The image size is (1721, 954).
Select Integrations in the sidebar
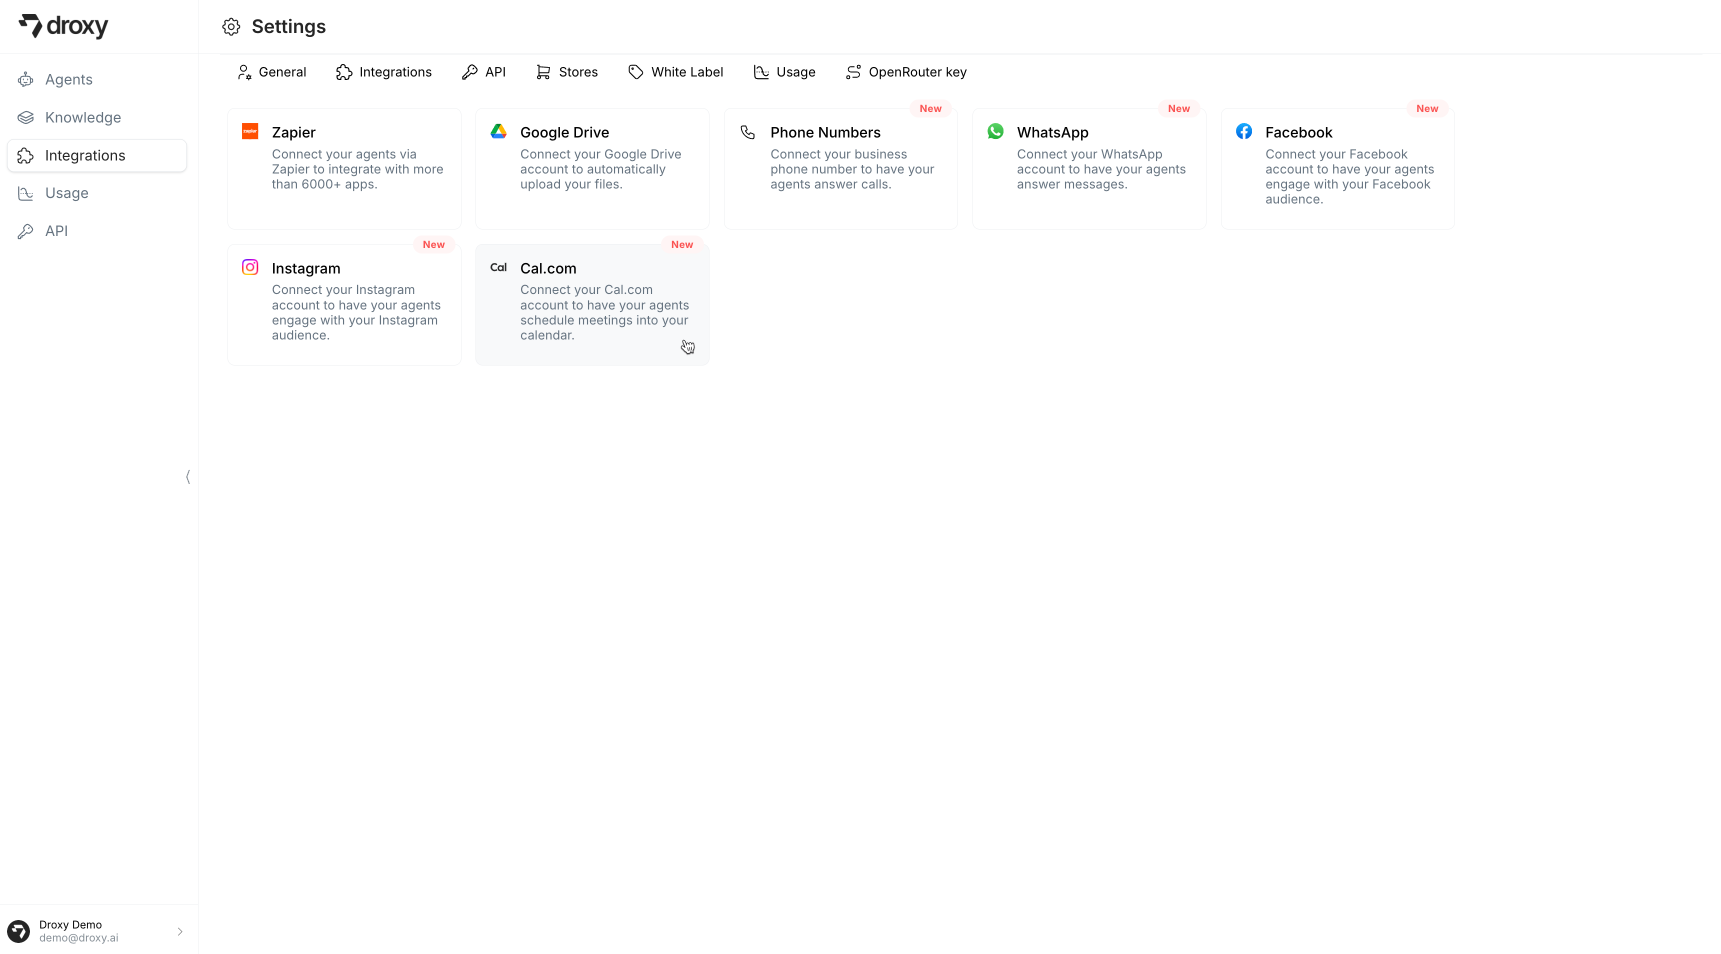97,156
